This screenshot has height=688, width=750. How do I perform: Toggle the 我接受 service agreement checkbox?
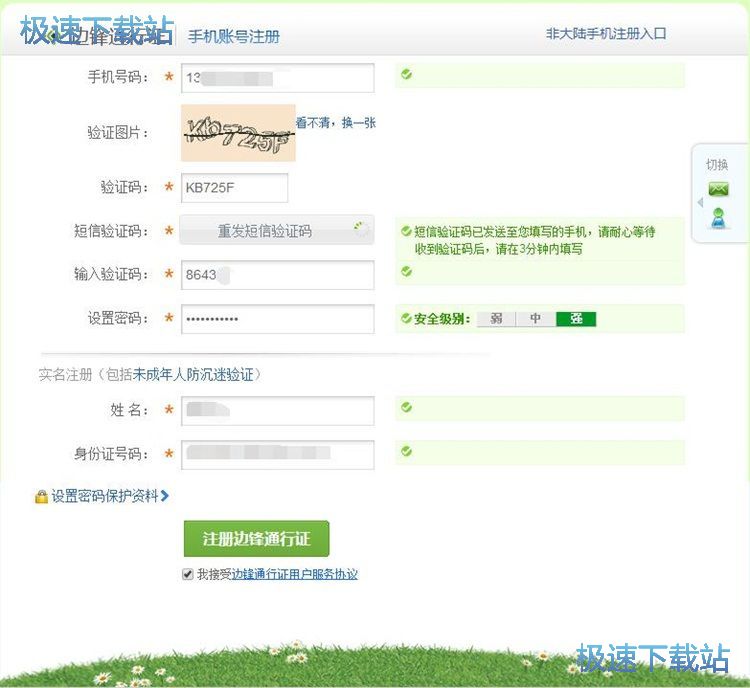pos(188,575)
